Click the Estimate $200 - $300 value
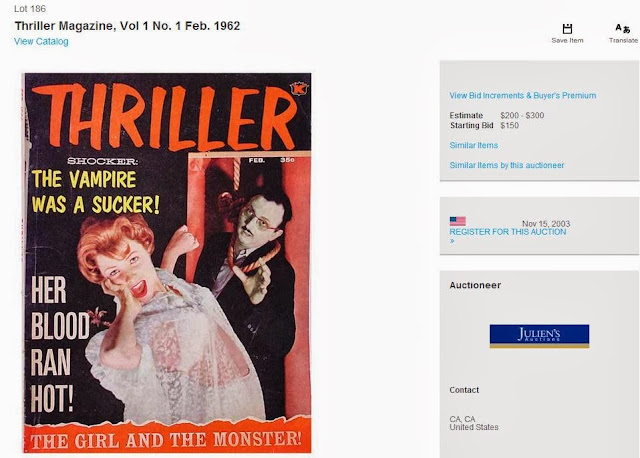 [522, 116]
